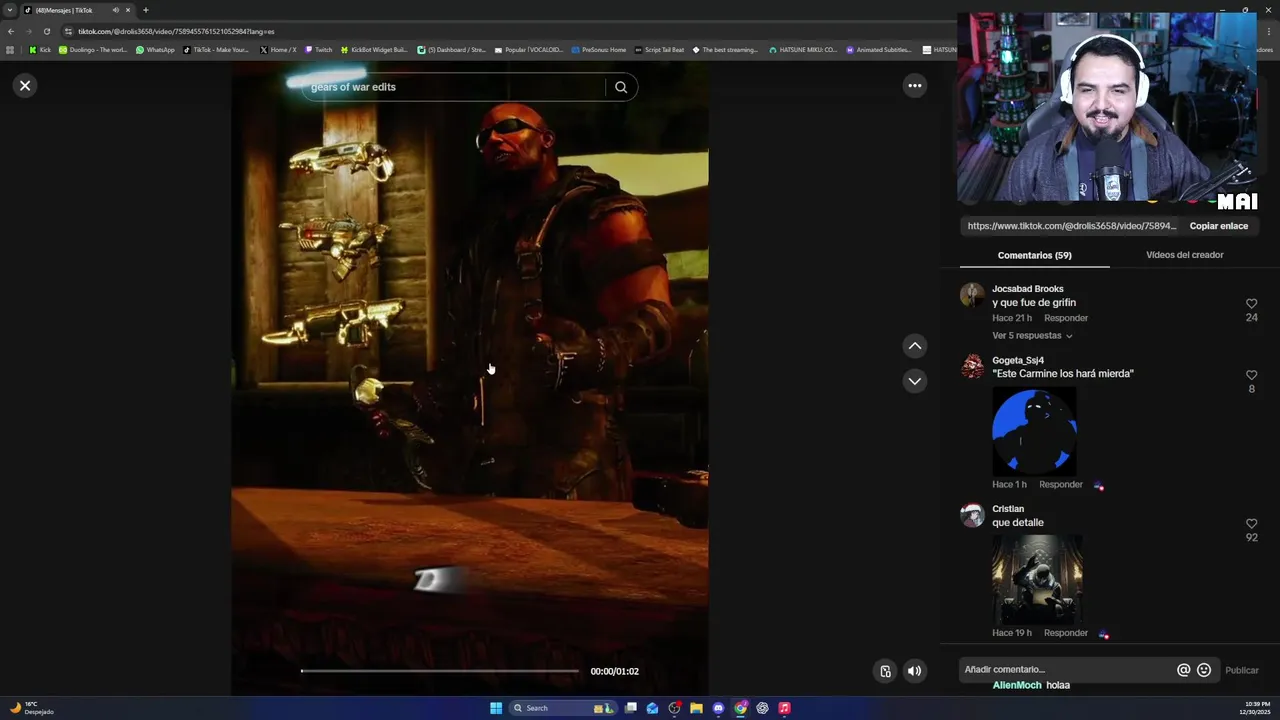This screenshot has height=720, width=1280.
Task: Select the video URL text field
Action: [x=1072, y=226]
